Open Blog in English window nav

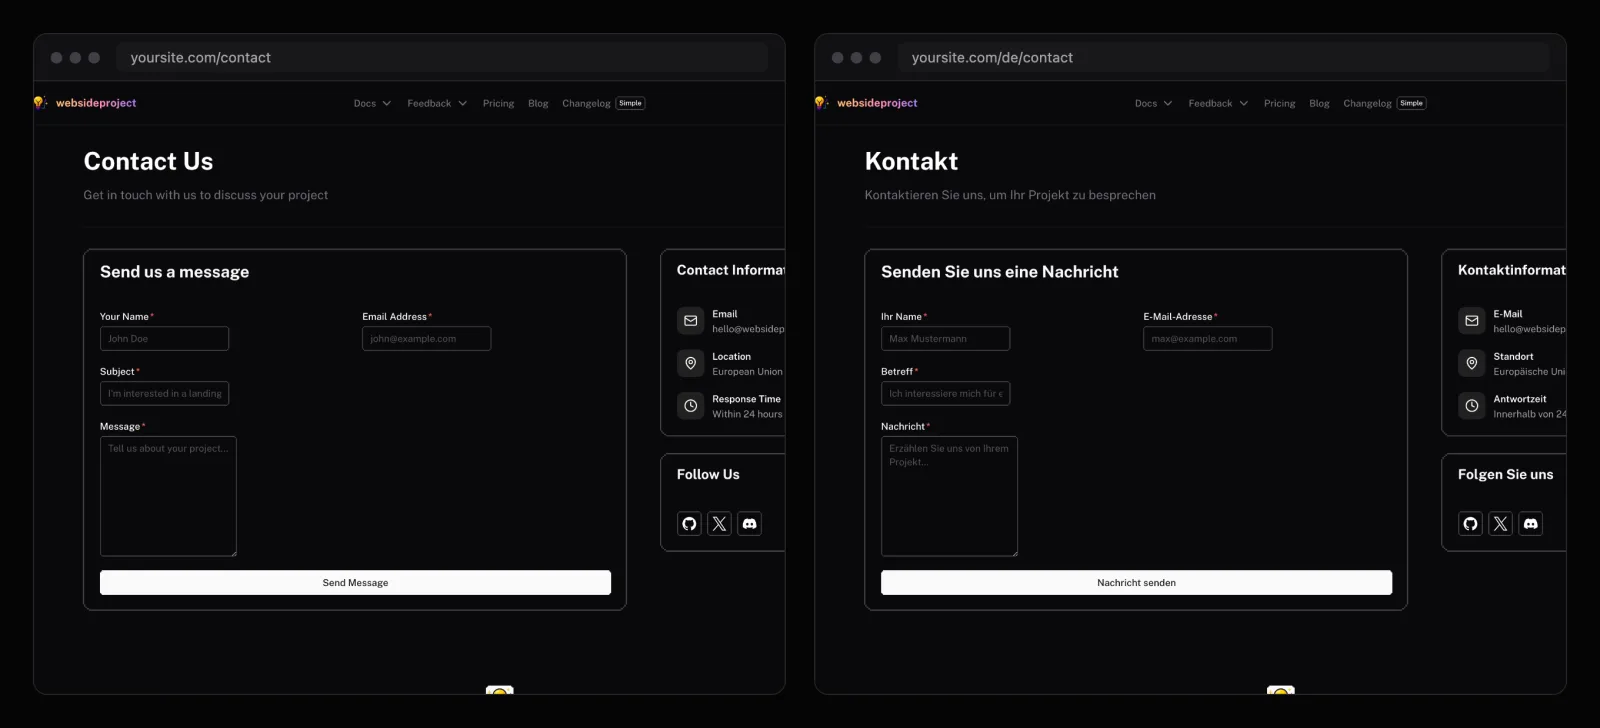[x=538, y=103]
